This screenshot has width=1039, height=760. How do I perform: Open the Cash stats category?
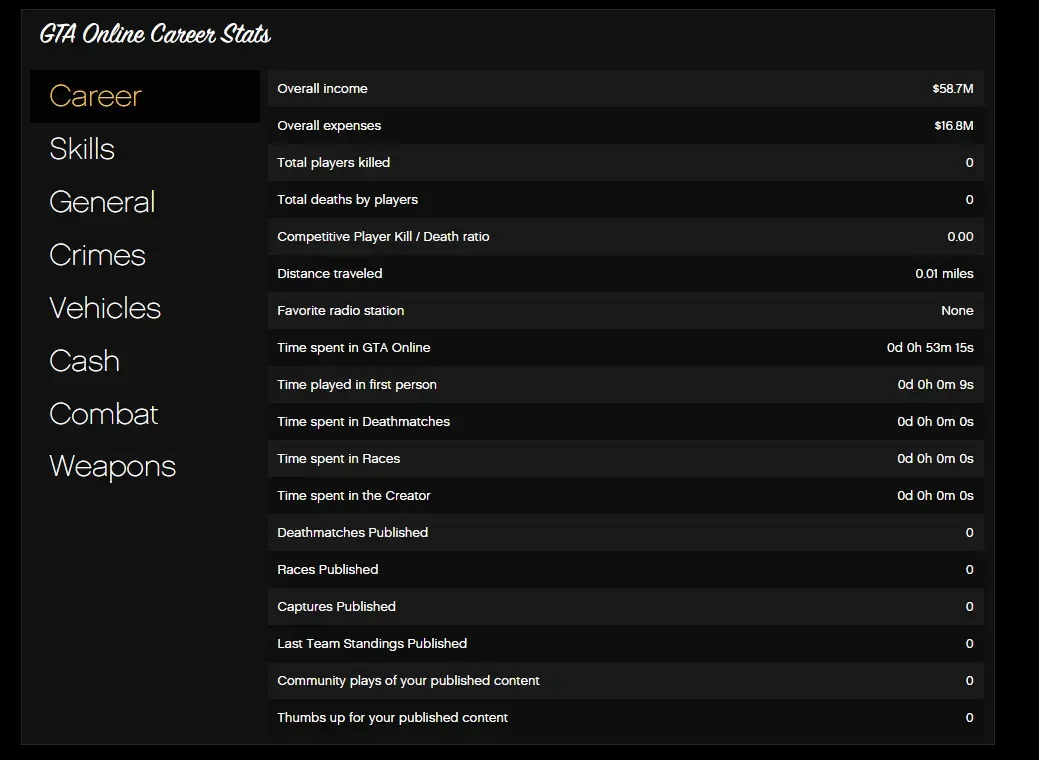coord(84,361)
